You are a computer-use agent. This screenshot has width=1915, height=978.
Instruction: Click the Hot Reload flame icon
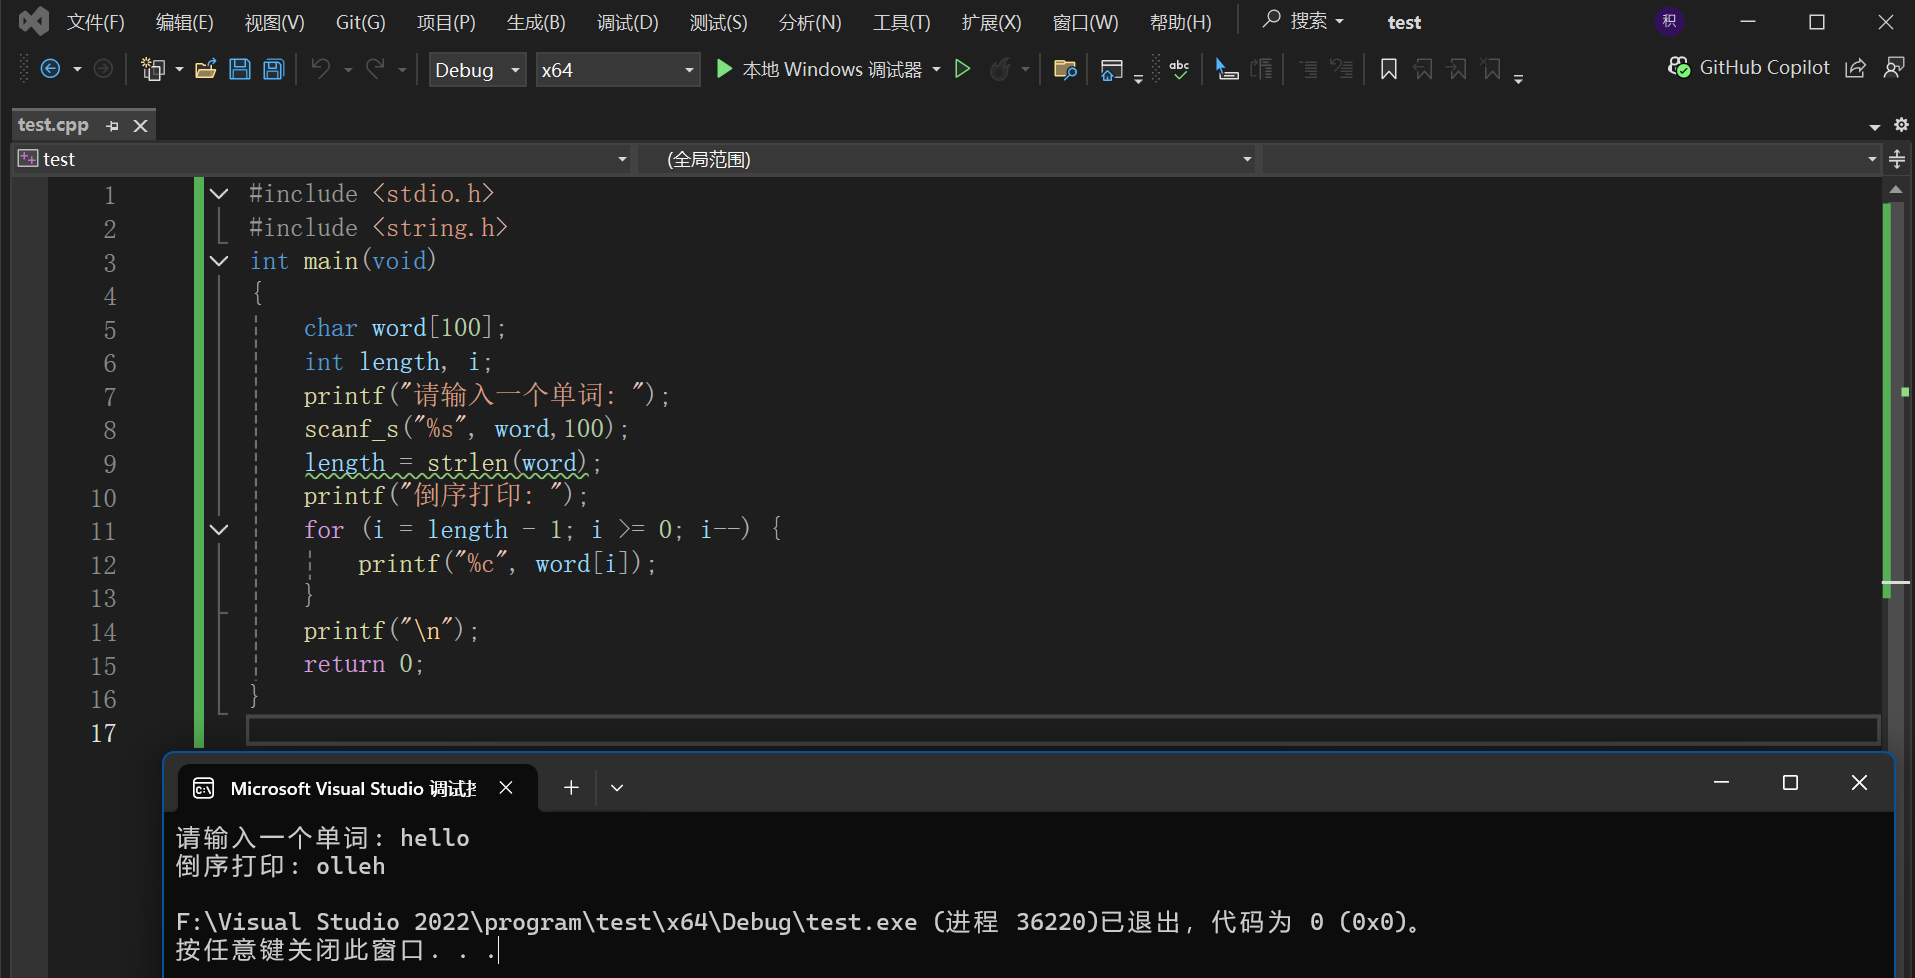point(999,69)
